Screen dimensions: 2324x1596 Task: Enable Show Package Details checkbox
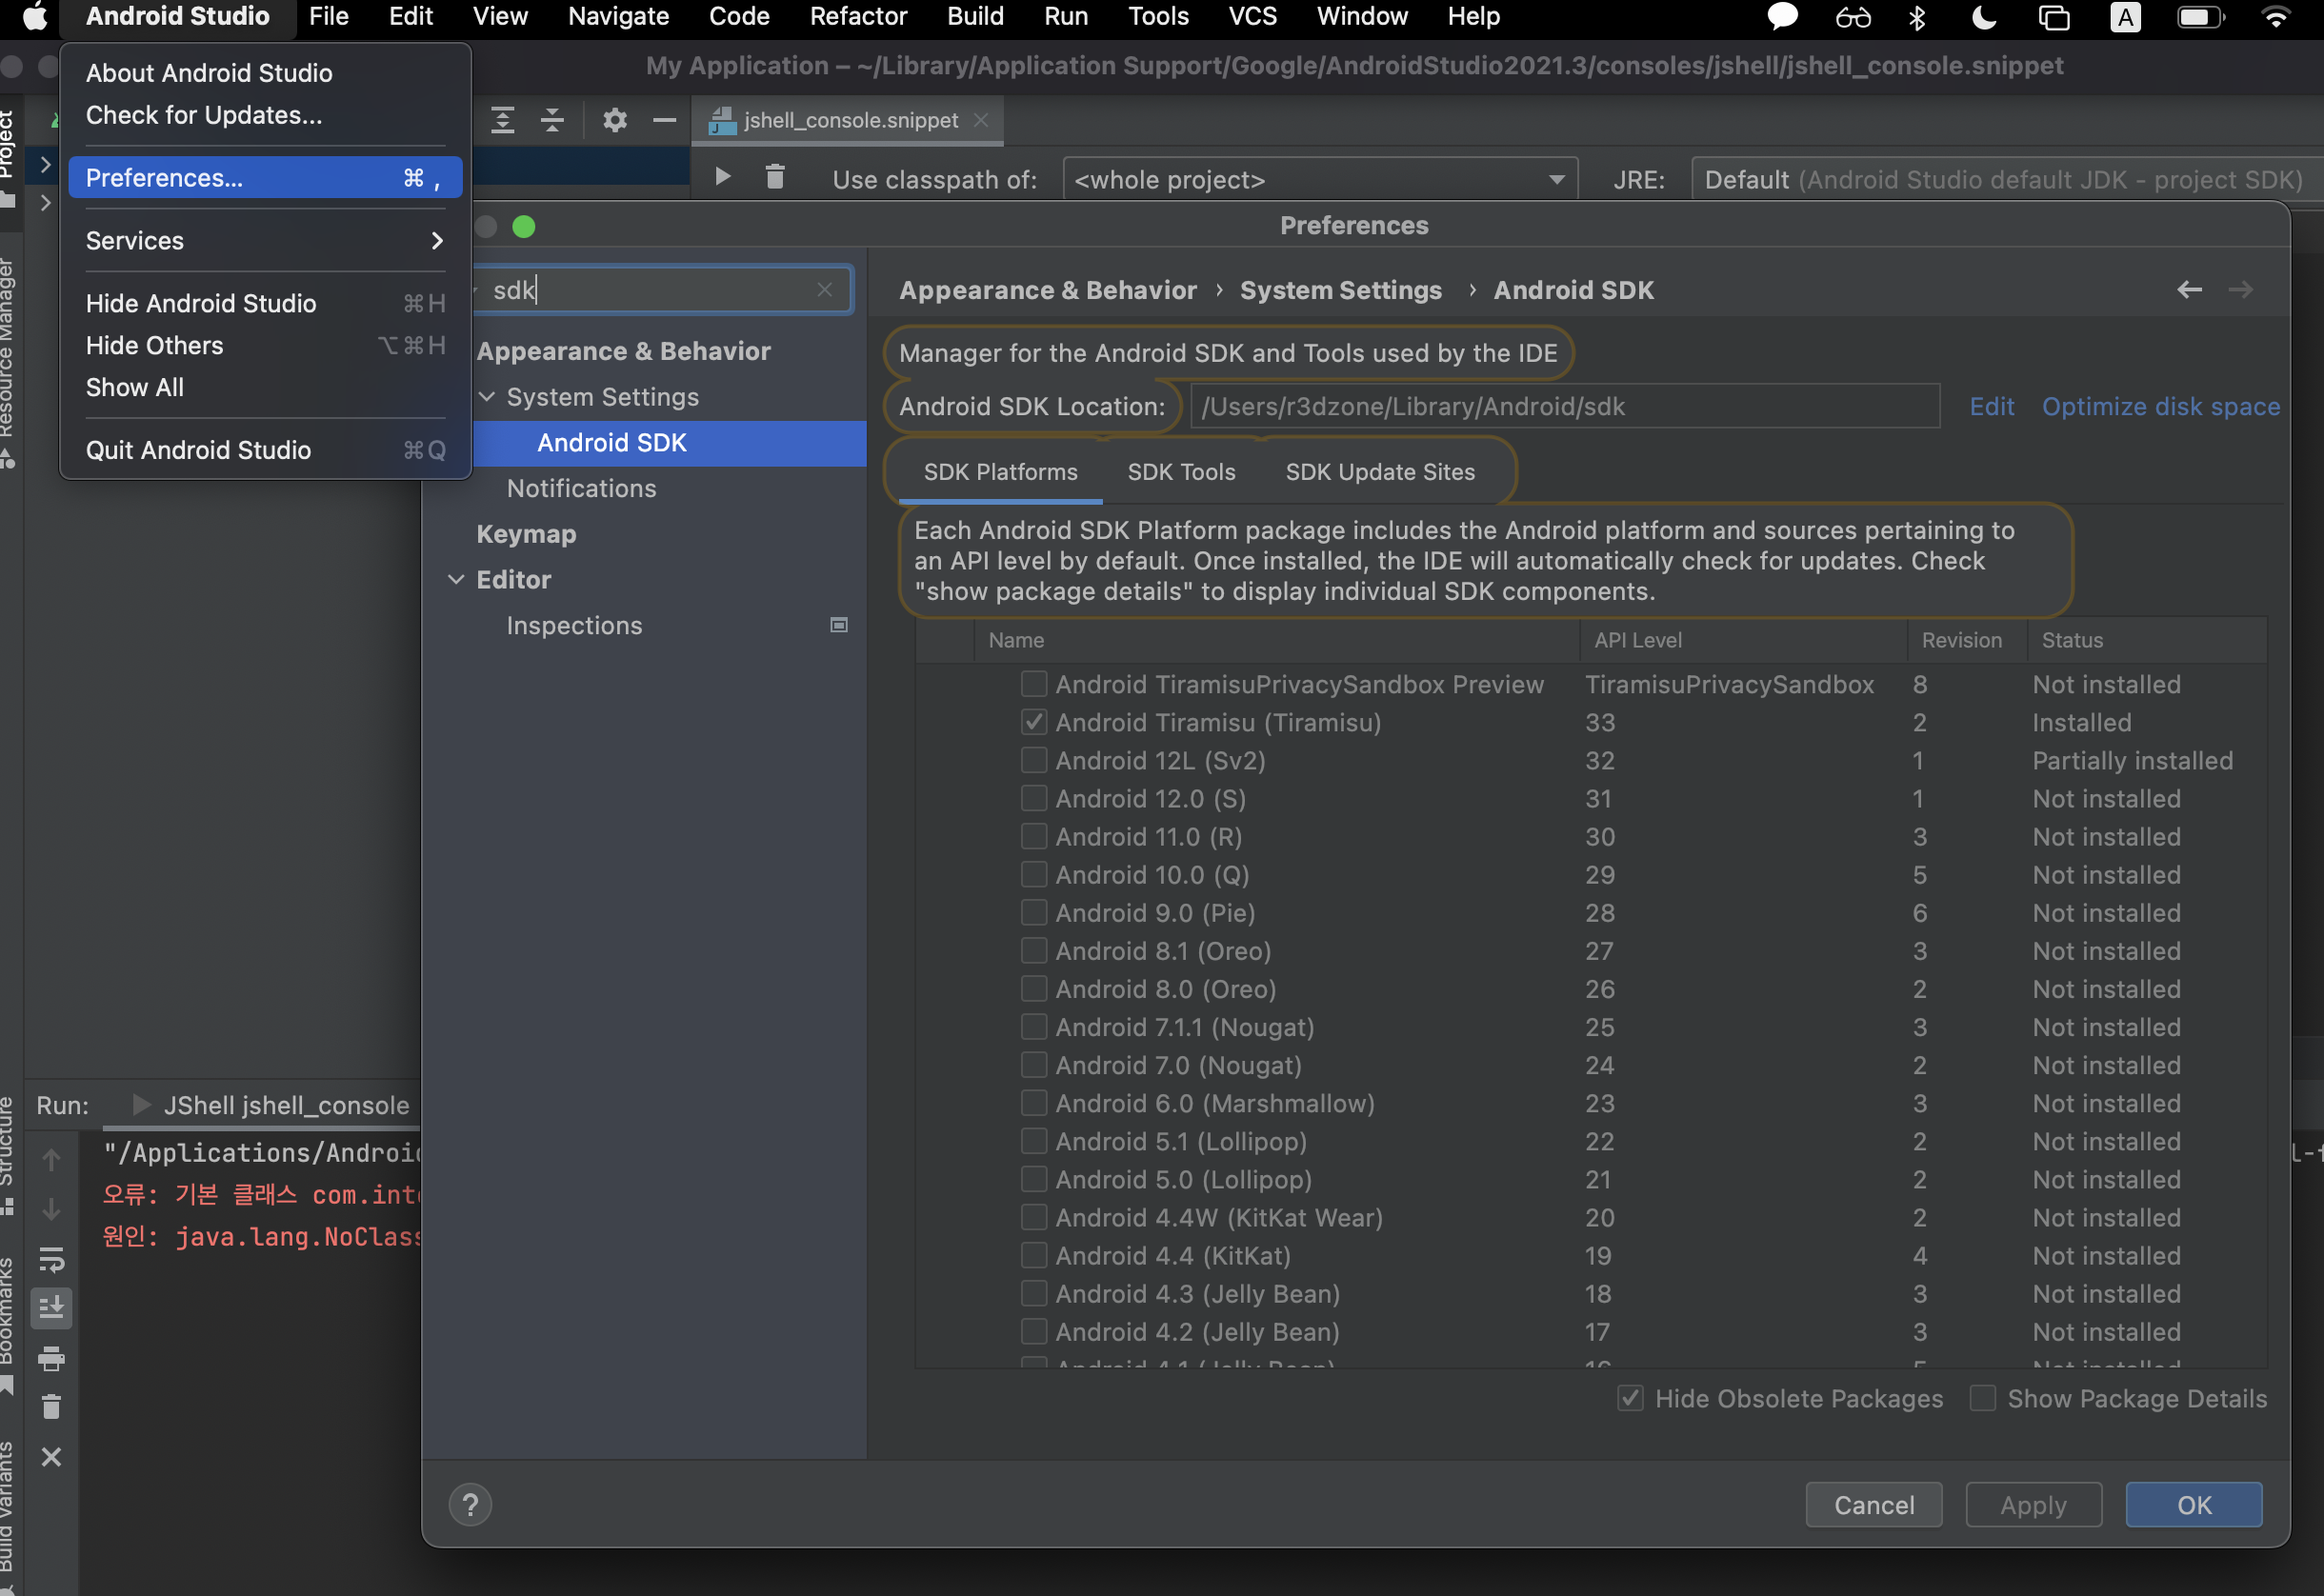[1982, 1398]
